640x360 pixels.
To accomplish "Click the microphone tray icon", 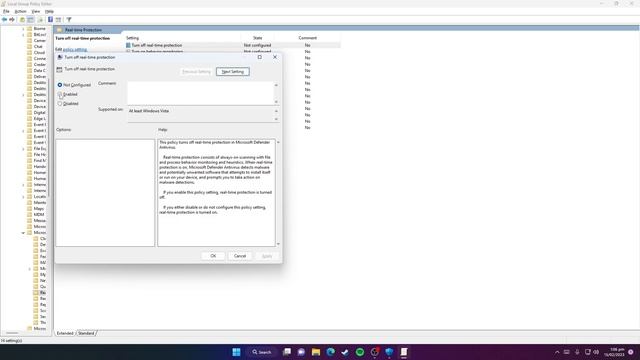I will 577,352.
